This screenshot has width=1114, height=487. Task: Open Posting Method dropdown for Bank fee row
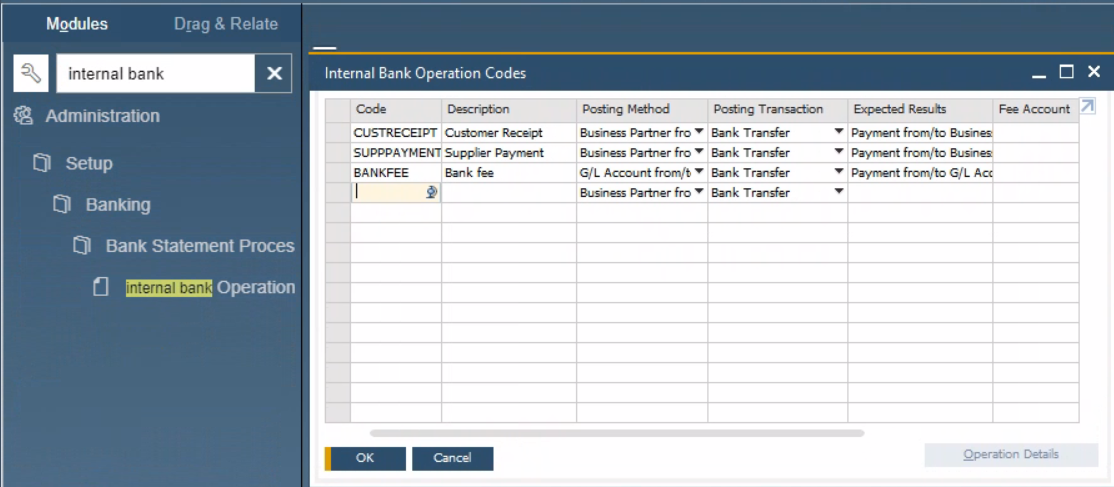(x=699, y=172)
